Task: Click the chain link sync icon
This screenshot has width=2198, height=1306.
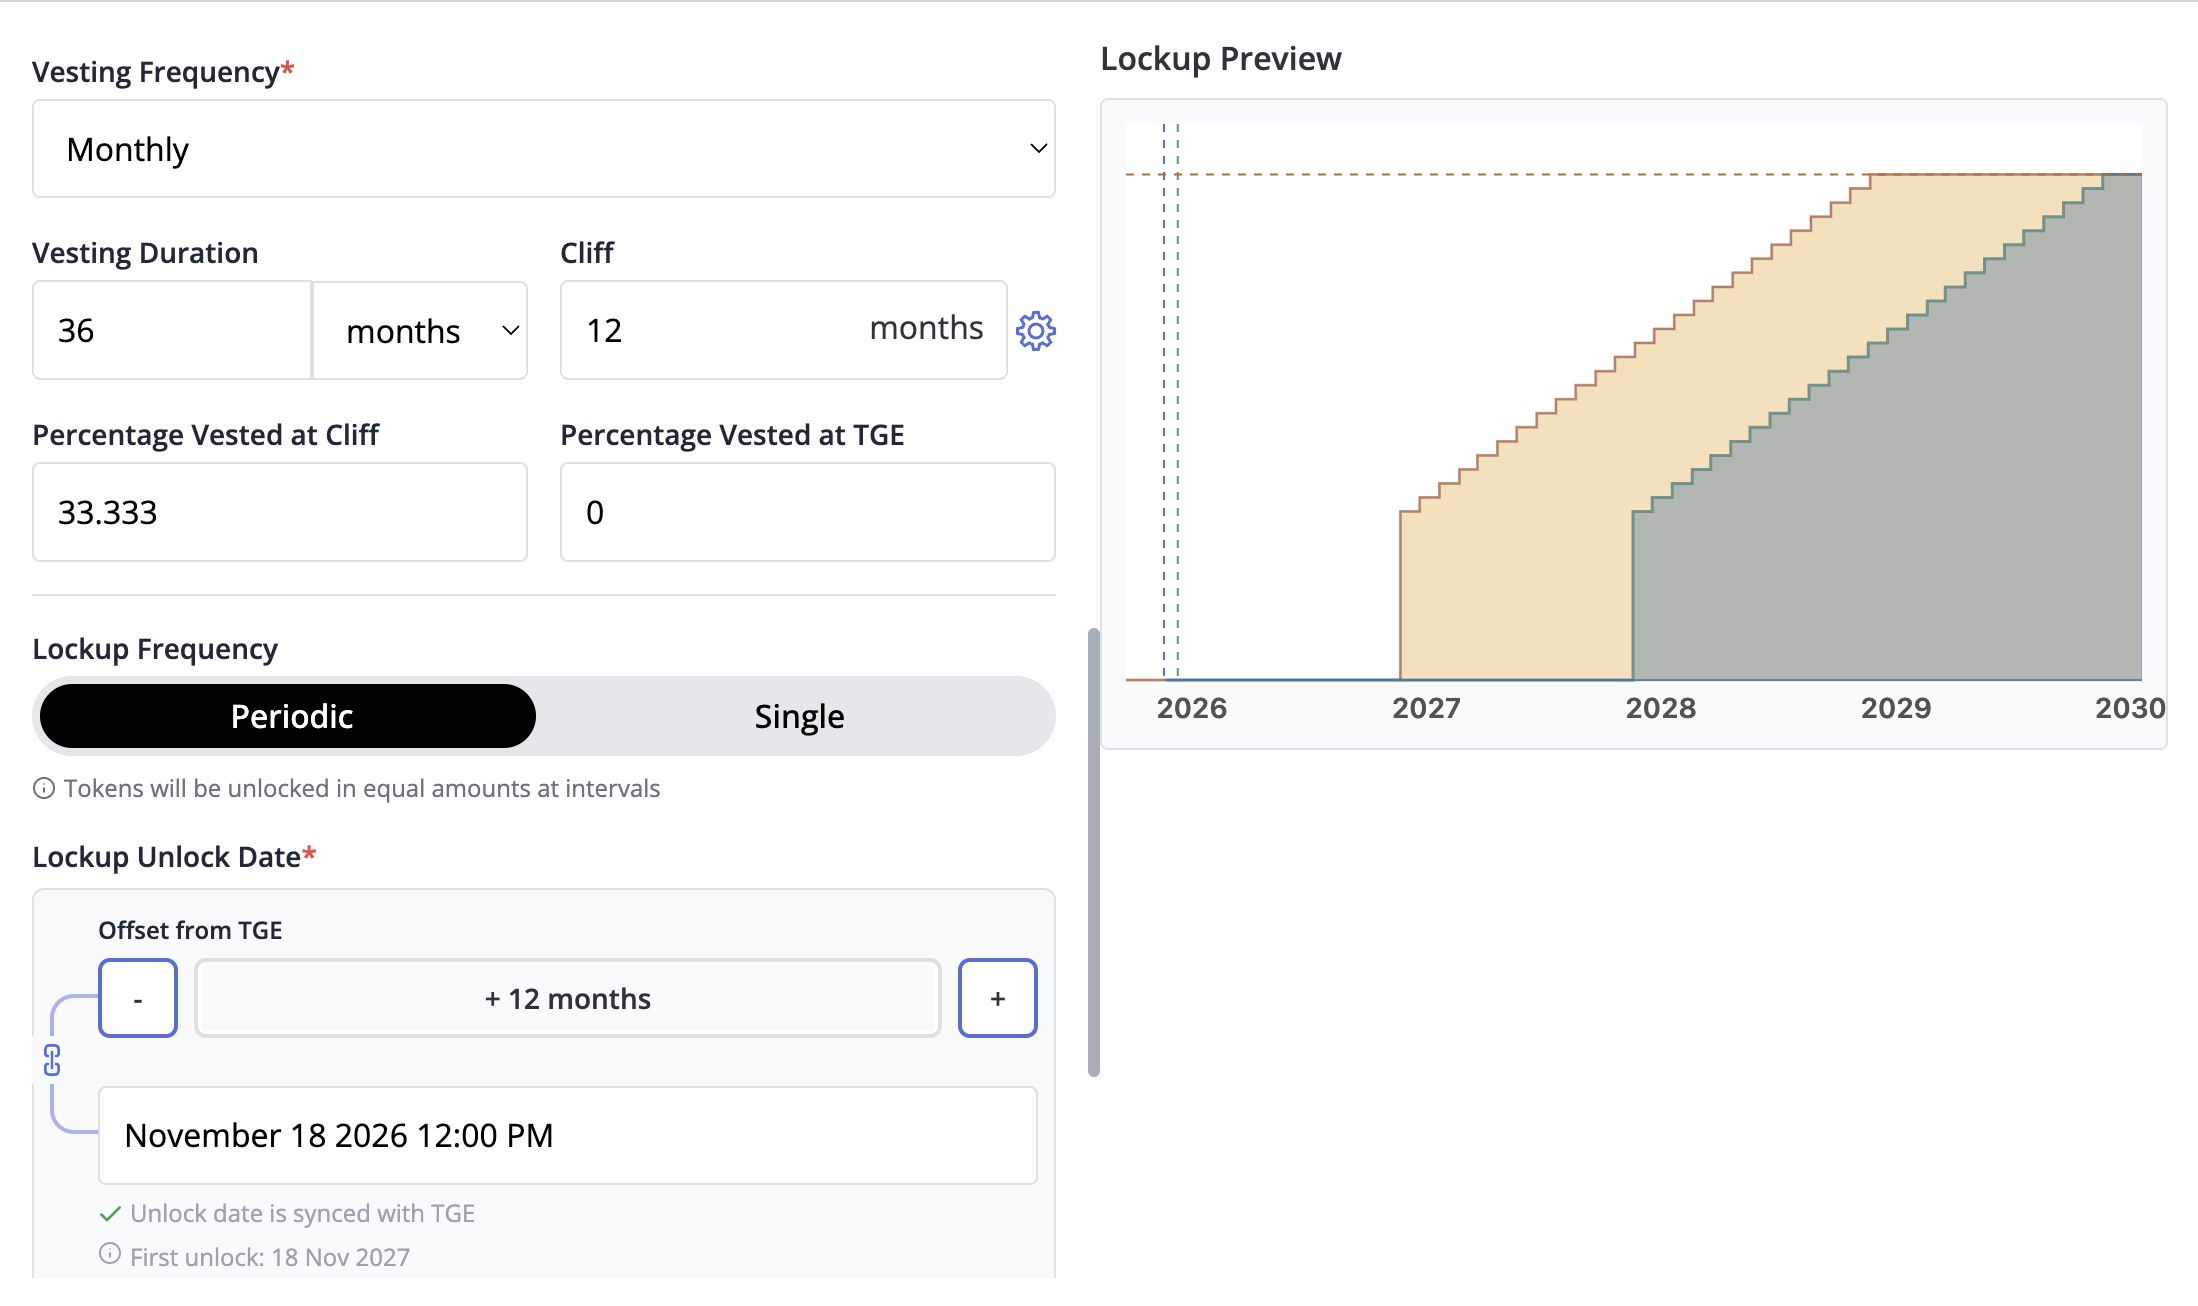Action: tap(52, 1060)
